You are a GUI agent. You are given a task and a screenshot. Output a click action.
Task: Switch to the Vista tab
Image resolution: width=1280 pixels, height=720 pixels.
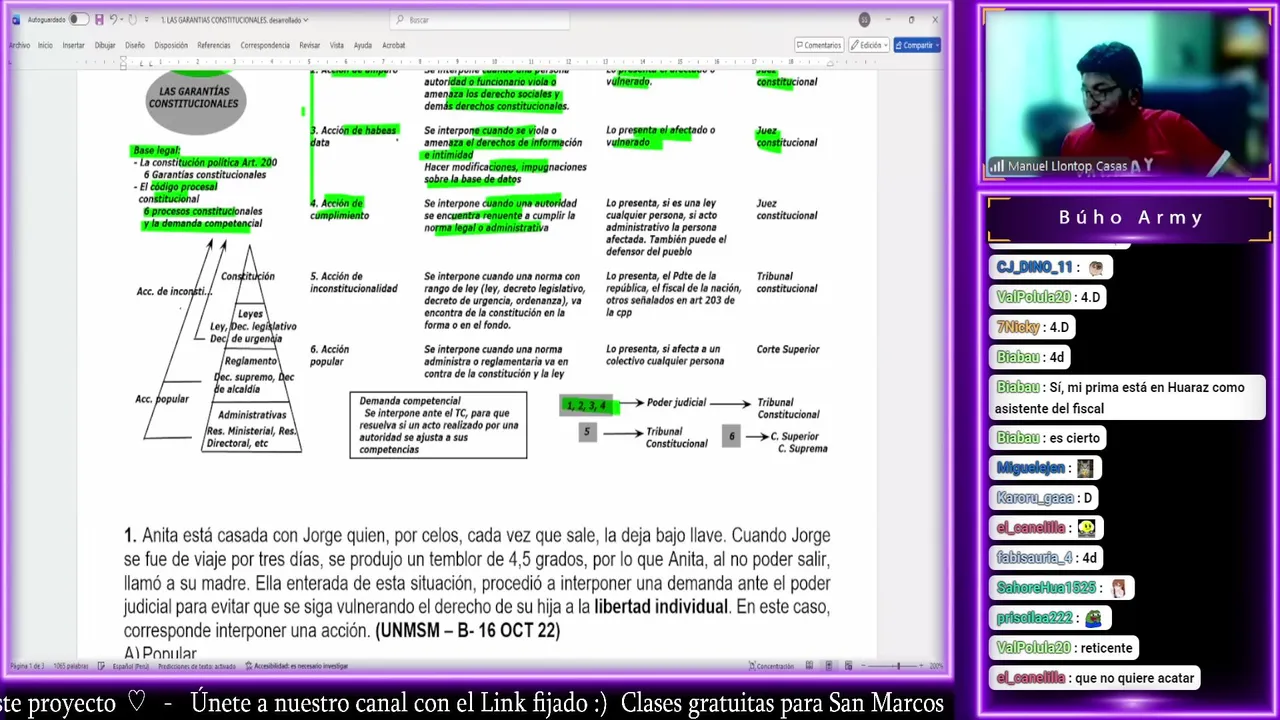(337, 45)
